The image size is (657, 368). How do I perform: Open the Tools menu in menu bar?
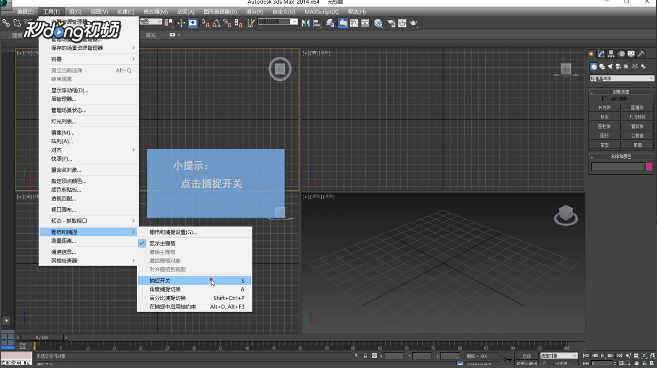click(x=52, y=12)
